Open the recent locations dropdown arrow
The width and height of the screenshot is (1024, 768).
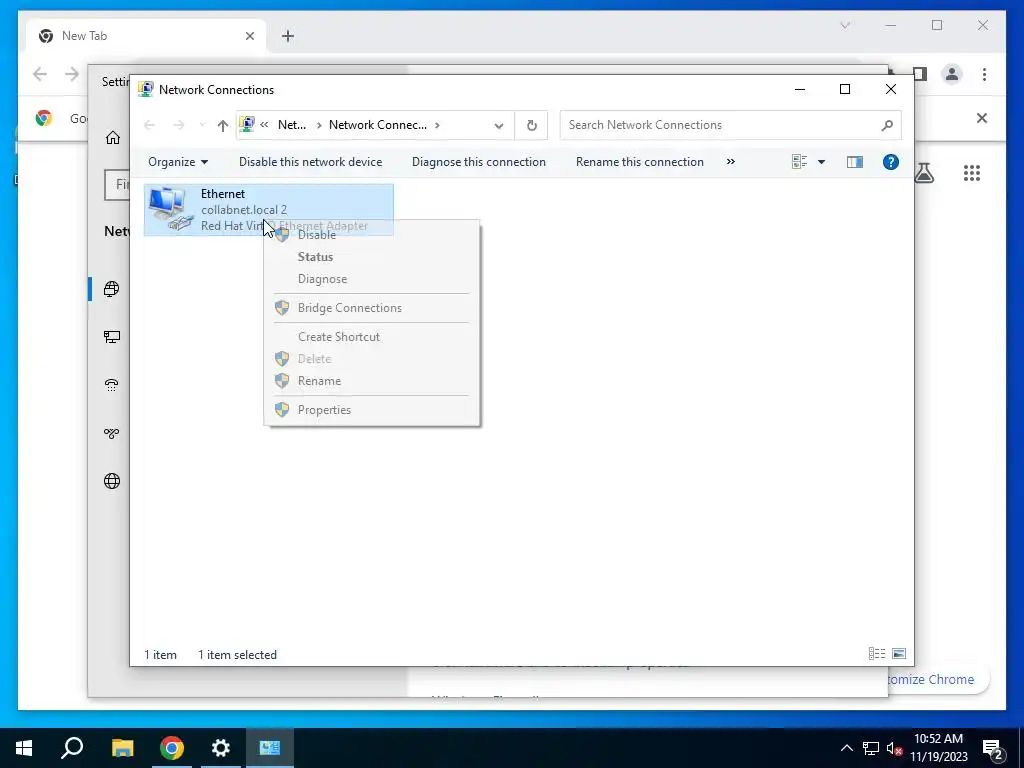click(202, 125)
